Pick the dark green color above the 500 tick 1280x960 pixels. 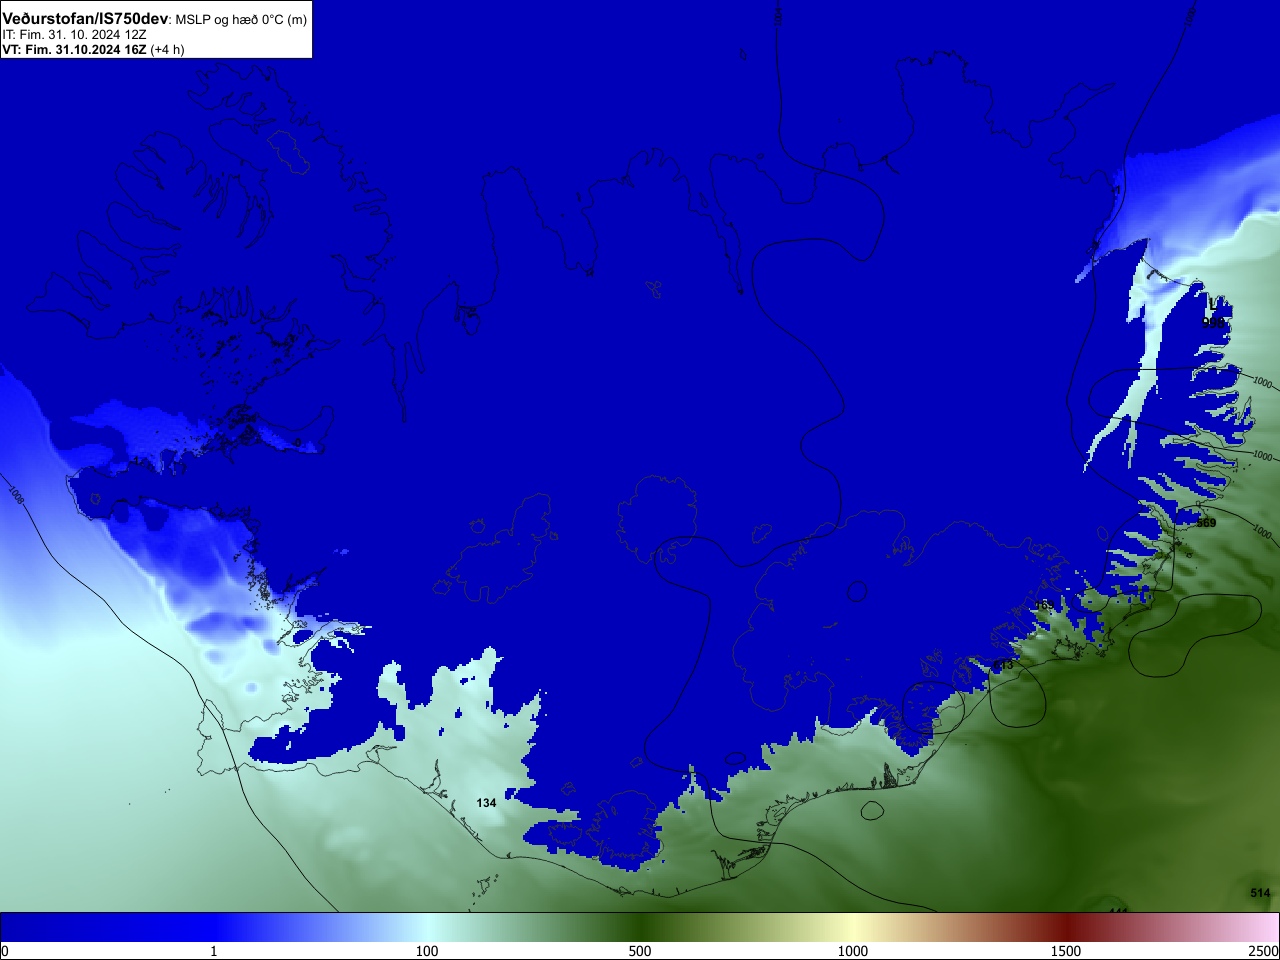click(x=640, y=927)
